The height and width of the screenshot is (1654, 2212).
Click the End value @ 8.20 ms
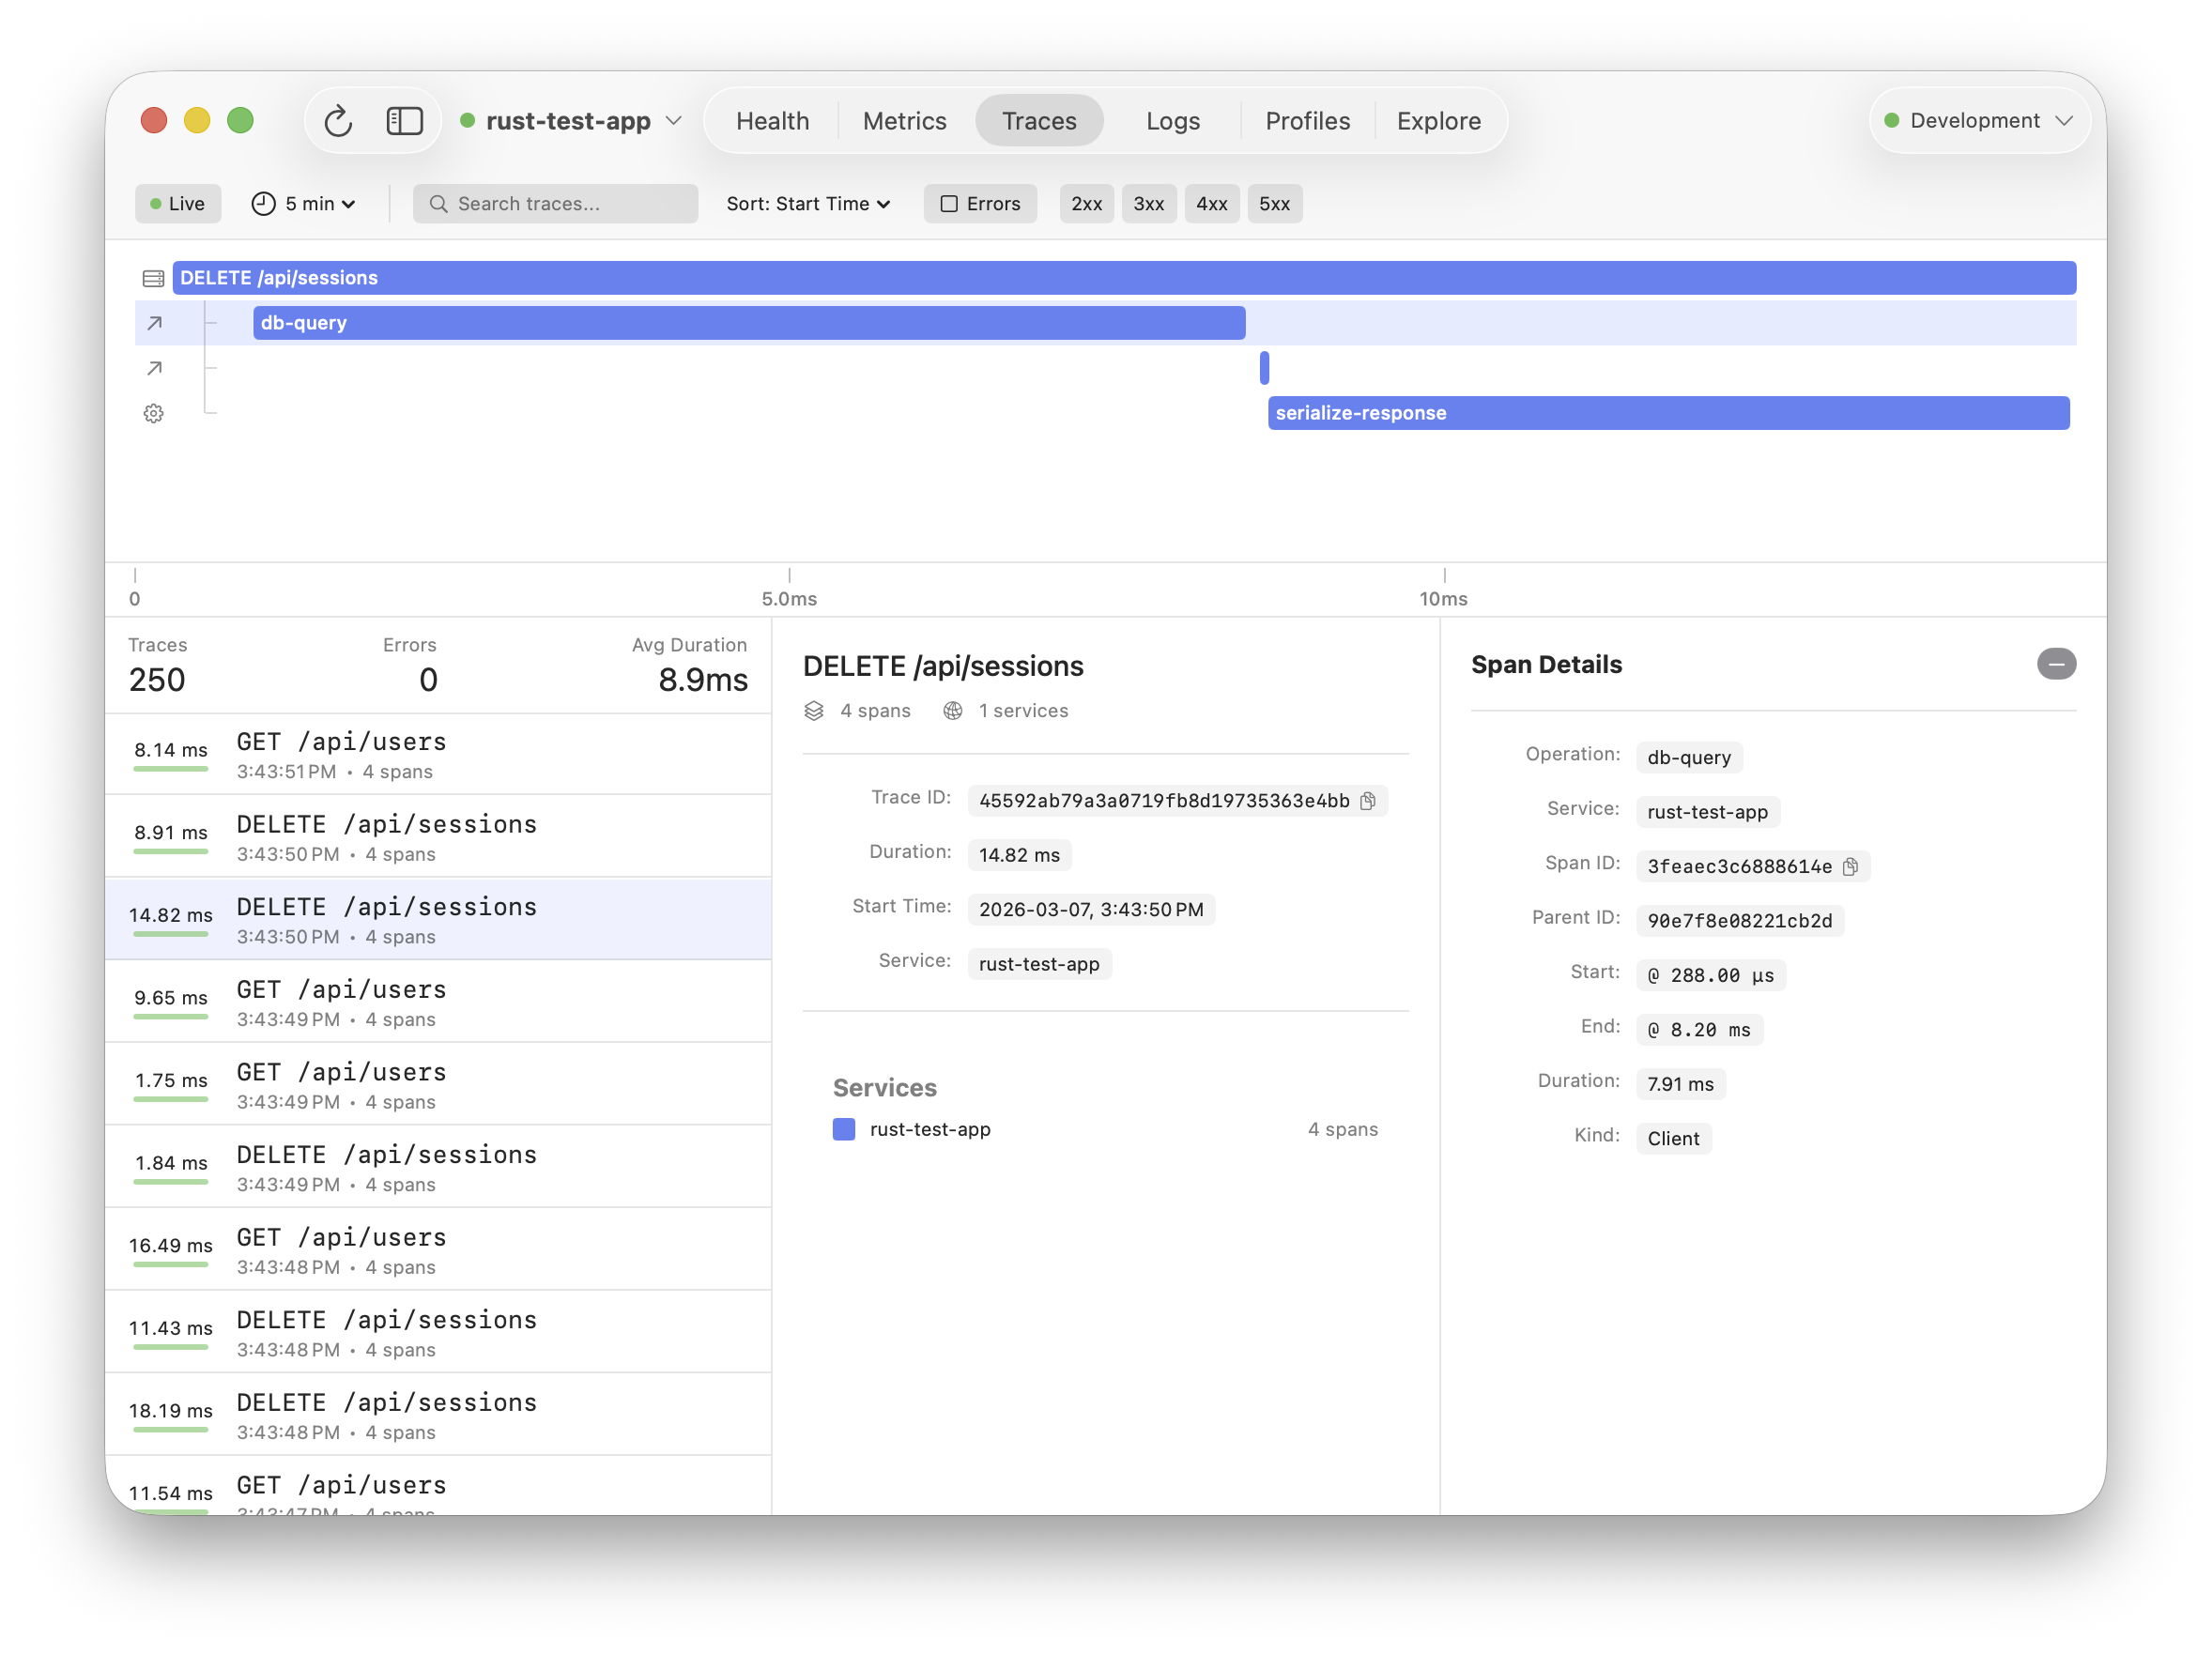1699,1030
